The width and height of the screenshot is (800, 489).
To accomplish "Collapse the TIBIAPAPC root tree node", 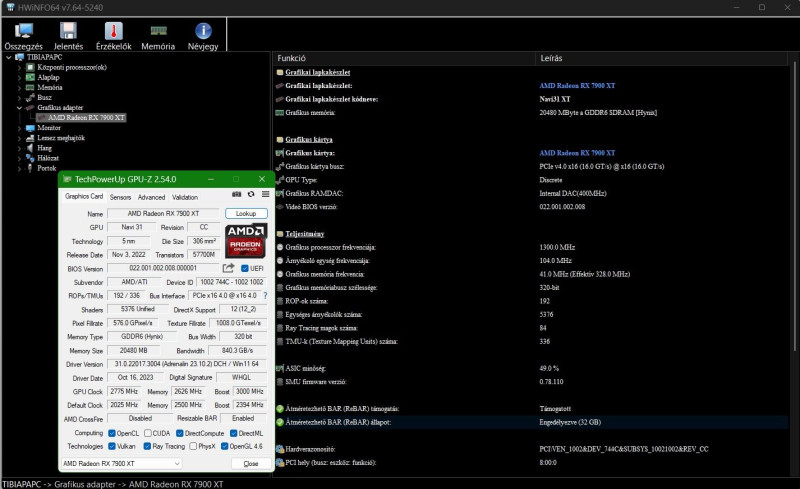I will click(x=9, y=57).
